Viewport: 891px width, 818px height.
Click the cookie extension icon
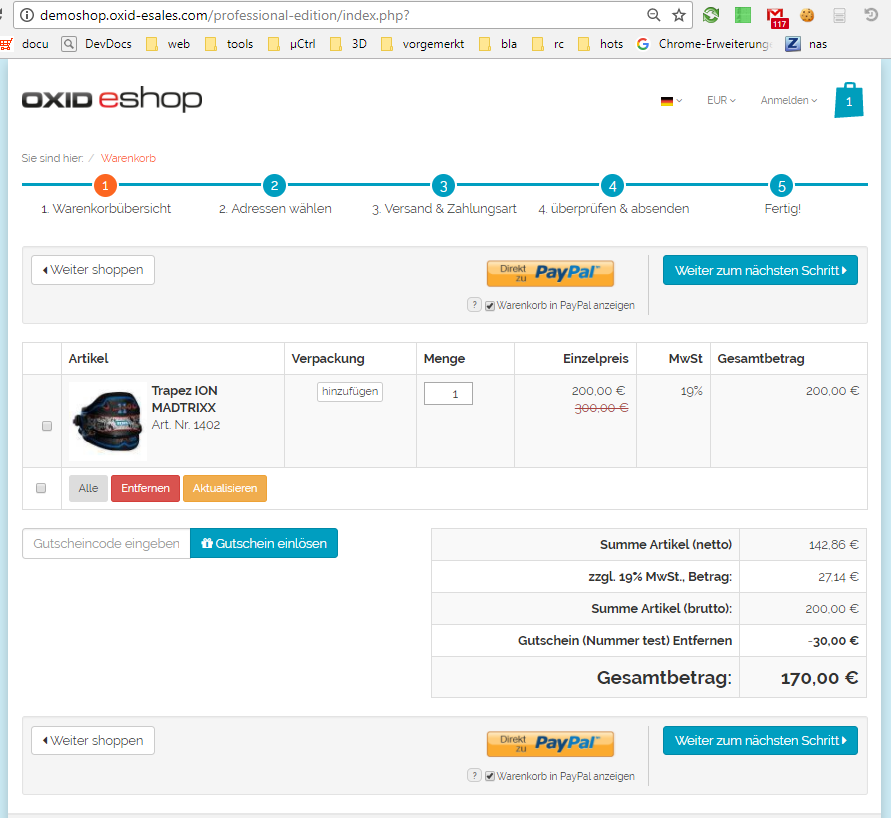click(x=807, y=16)
